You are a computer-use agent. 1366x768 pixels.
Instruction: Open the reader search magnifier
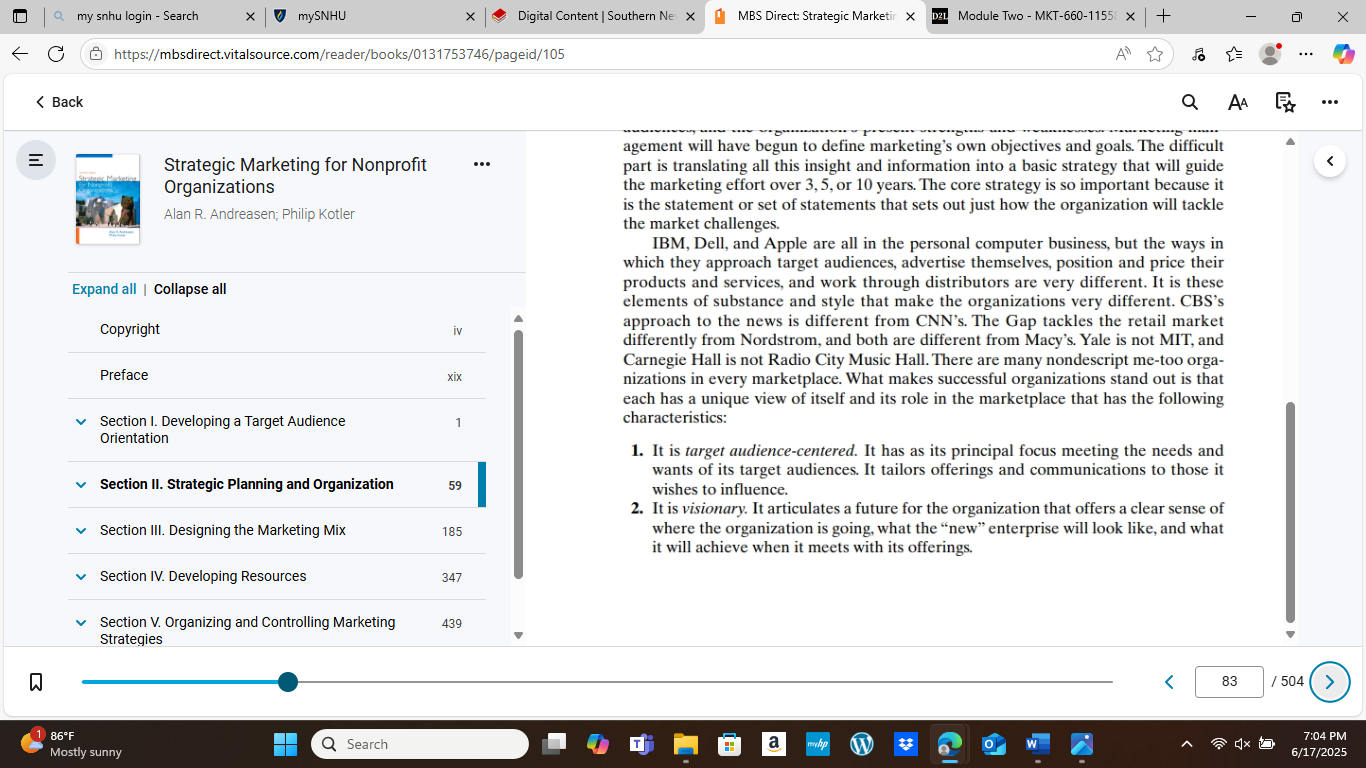coord(1190,102)
